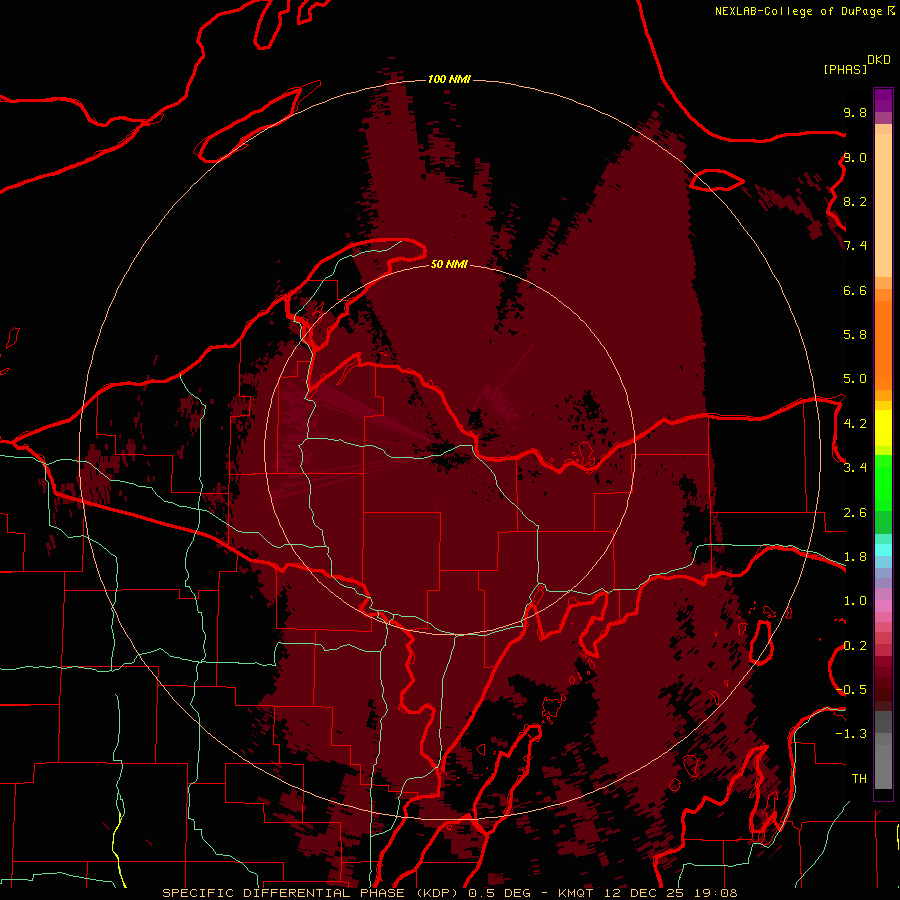Click the 1.8 scale value
Viewport: 900px width, 900px height.
point(855,557)
